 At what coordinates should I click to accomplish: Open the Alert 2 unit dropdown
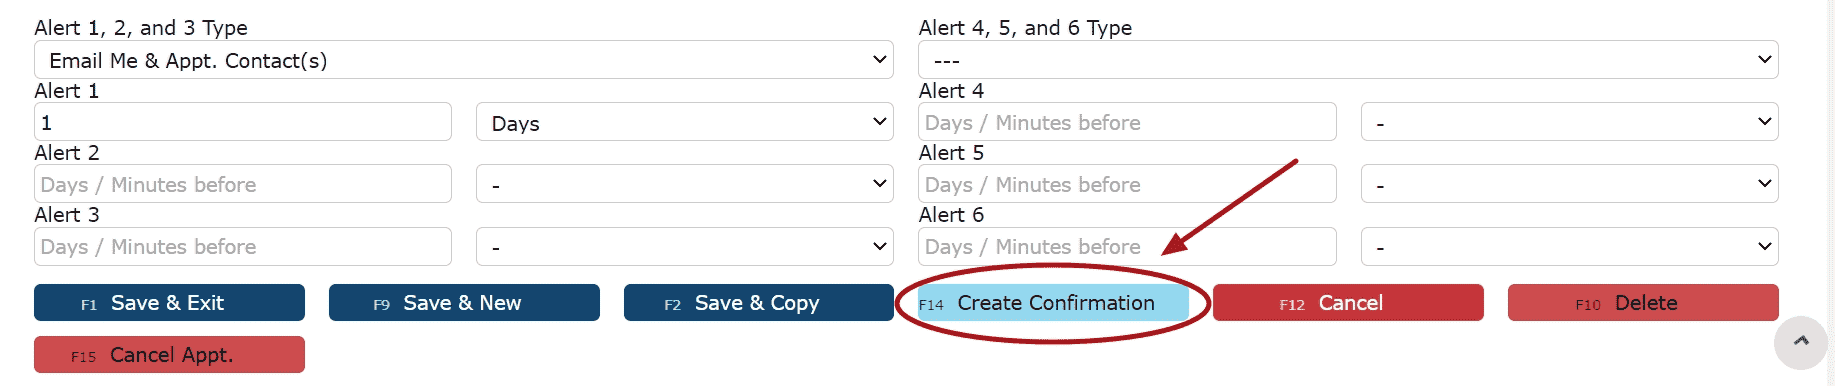coord(685,184)
